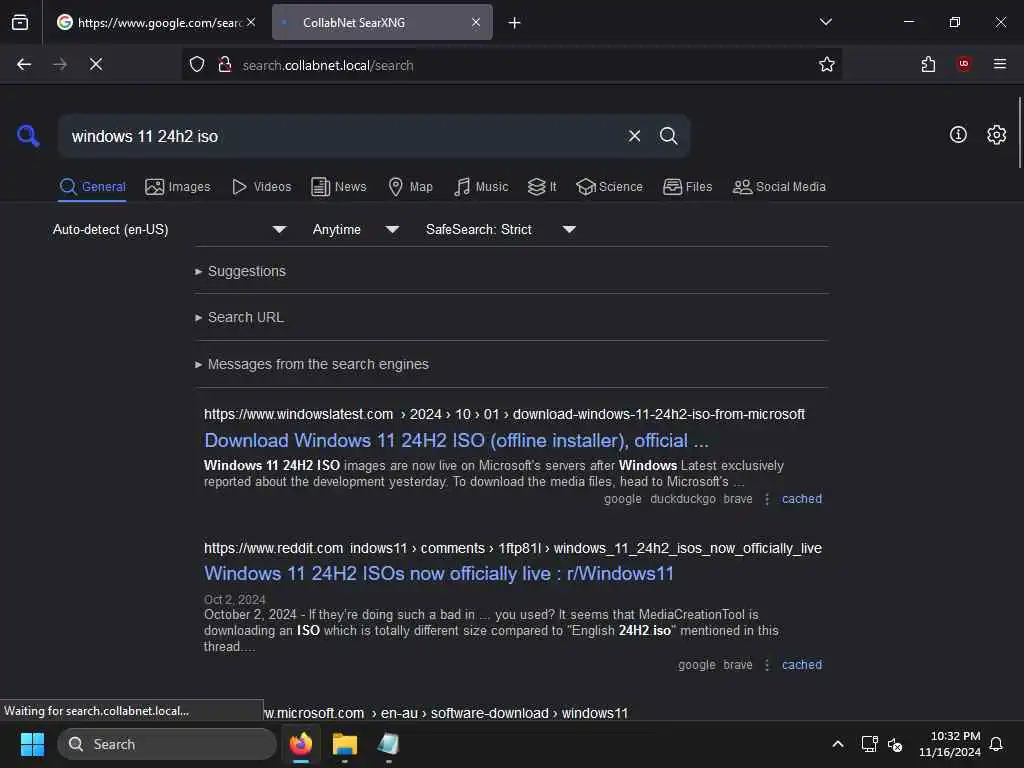Click the taskbar Search box
The height and width of the screenshot is (768, 1024).
167,744
